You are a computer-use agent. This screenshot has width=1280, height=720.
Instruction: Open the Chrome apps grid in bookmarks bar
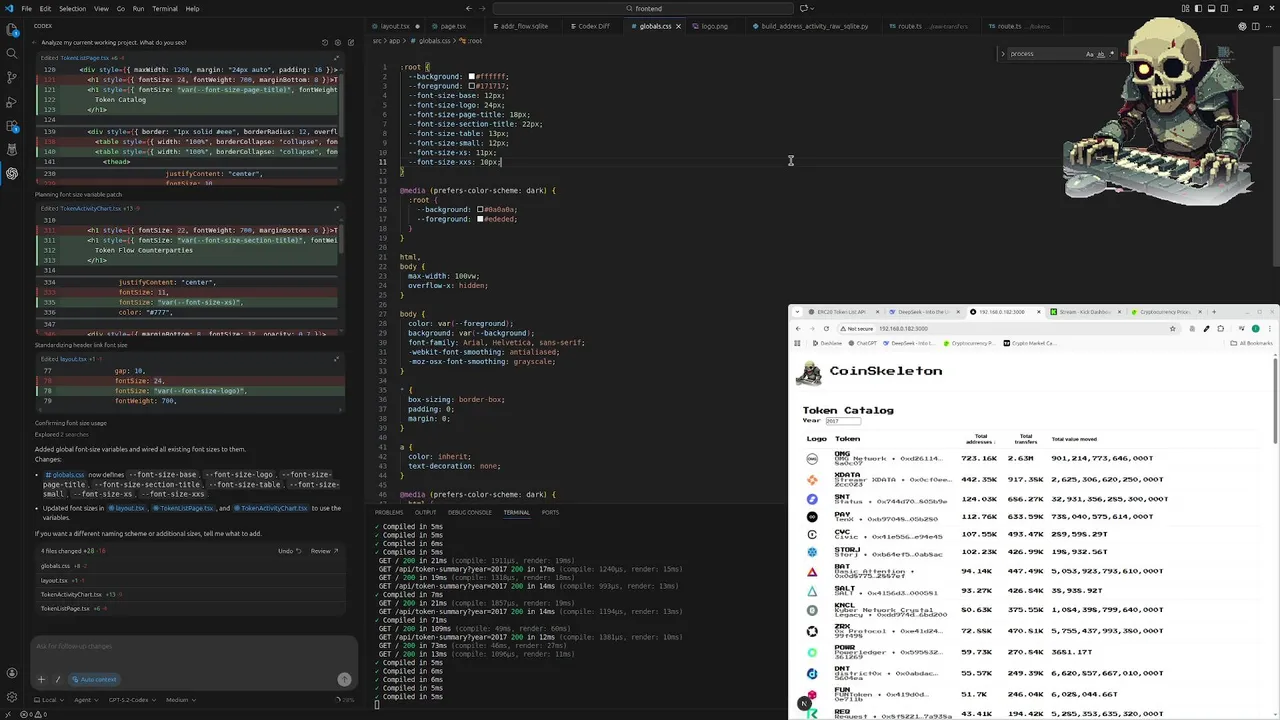pyautogui.click(x=798, y=343)
